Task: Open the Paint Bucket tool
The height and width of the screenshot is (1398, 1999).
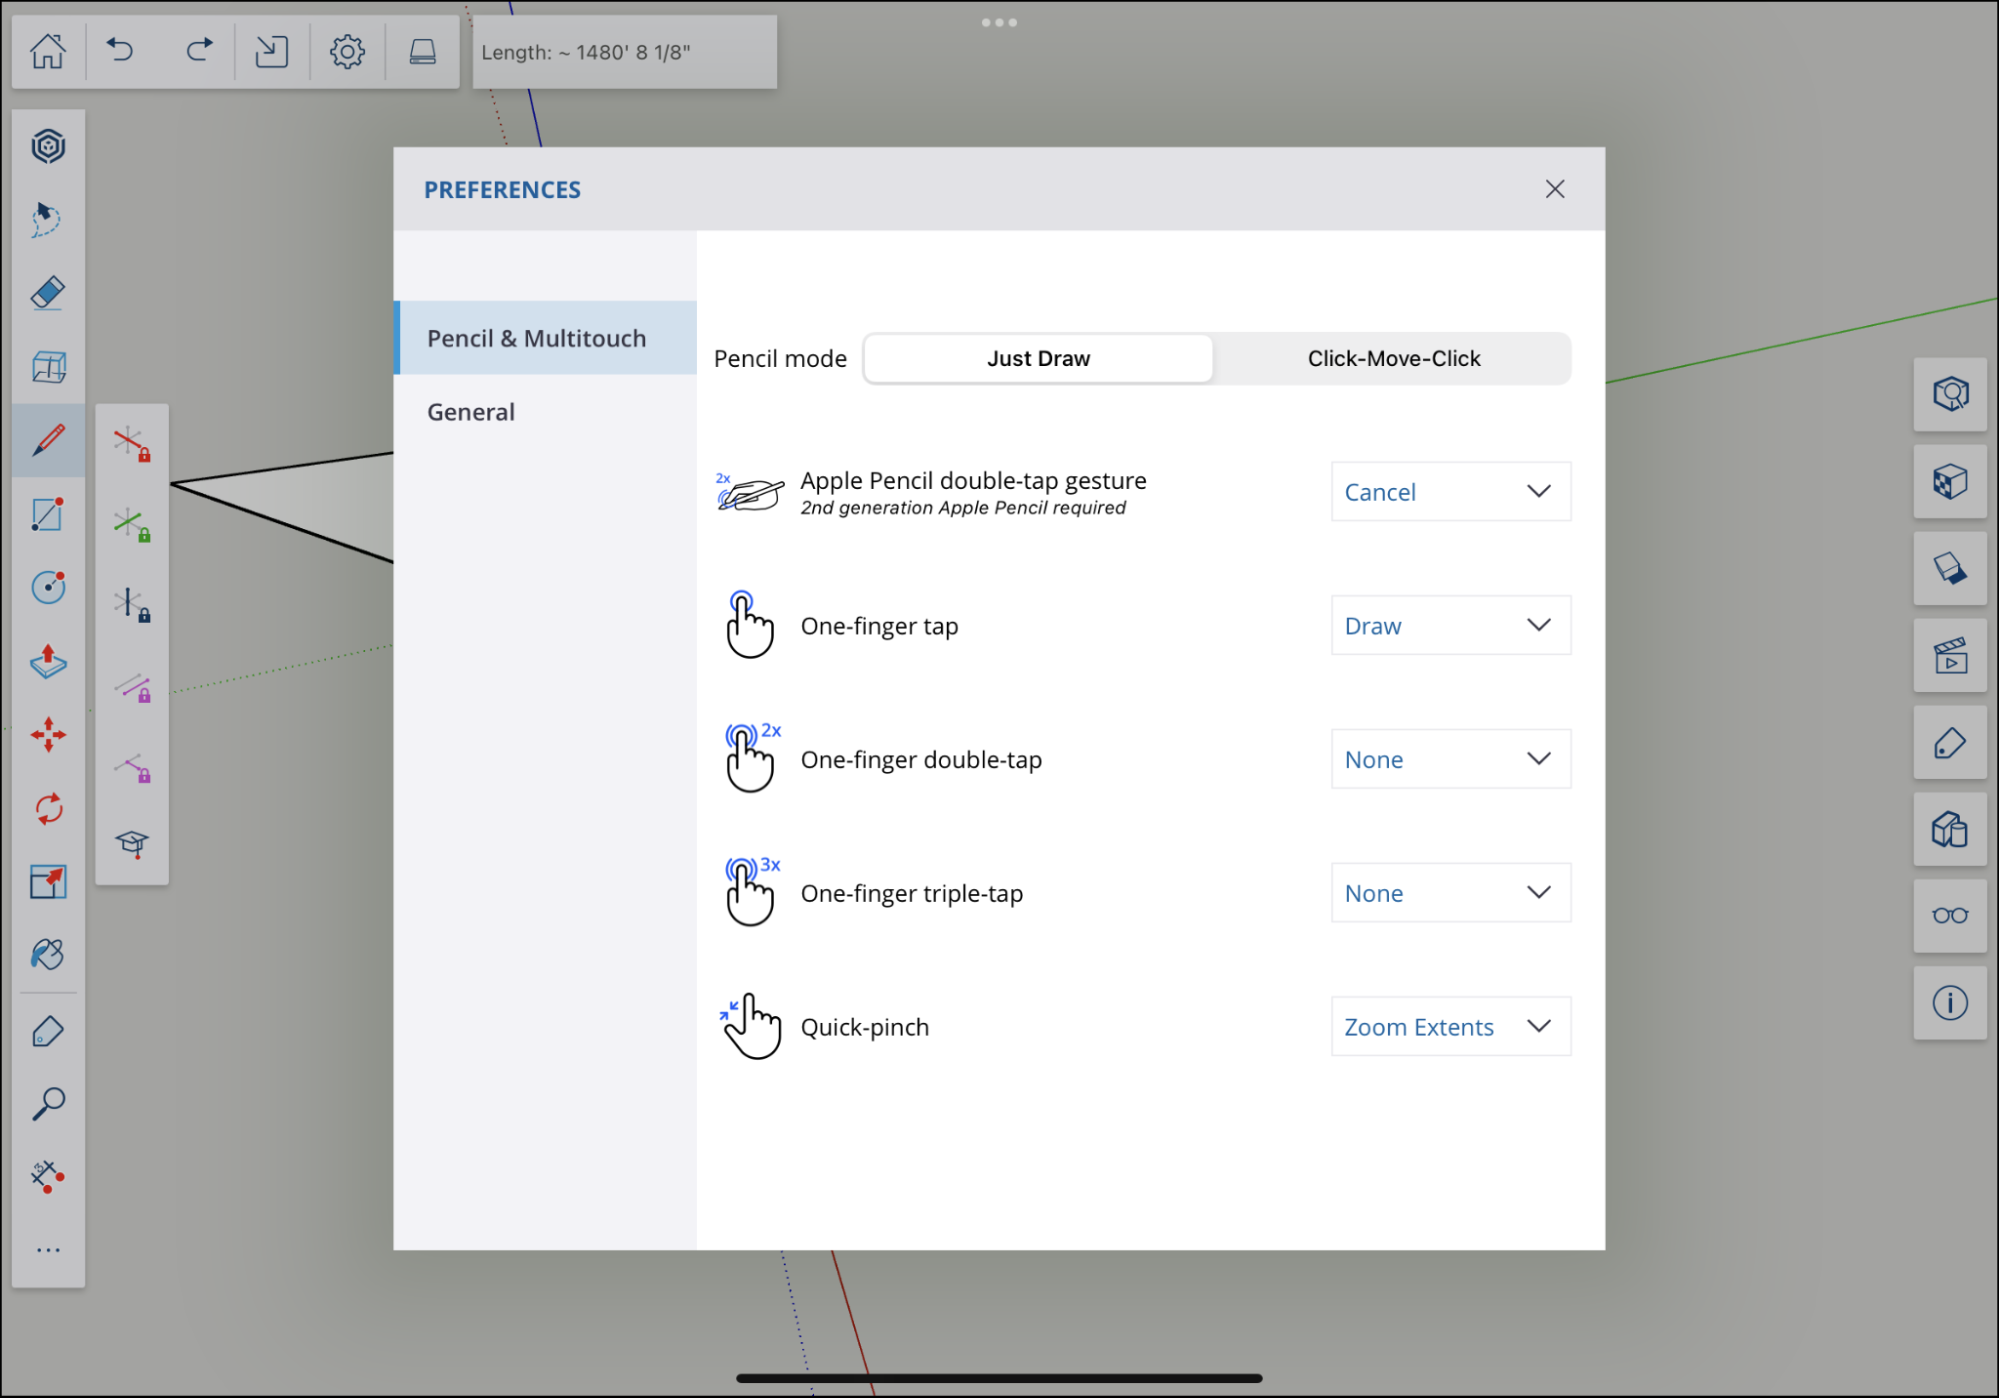Action: 48,954
